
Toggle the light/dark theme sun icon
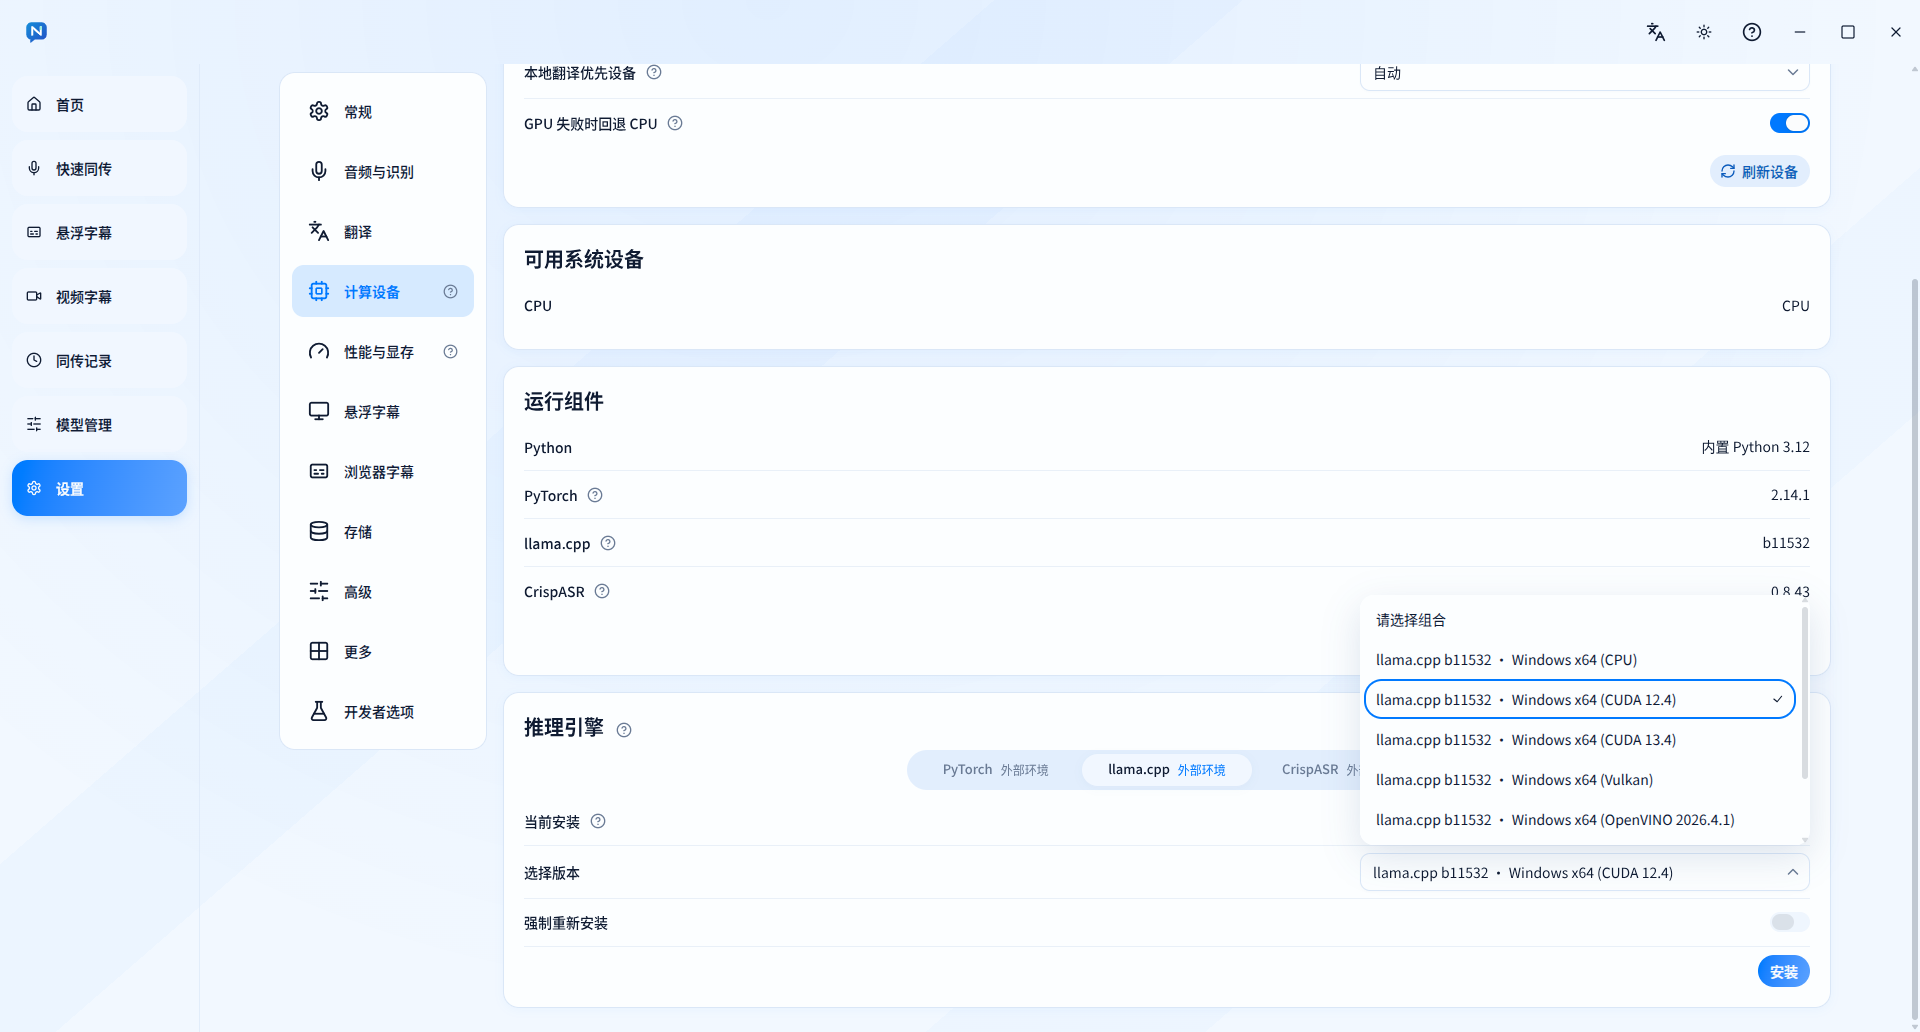pos(1704,32)
